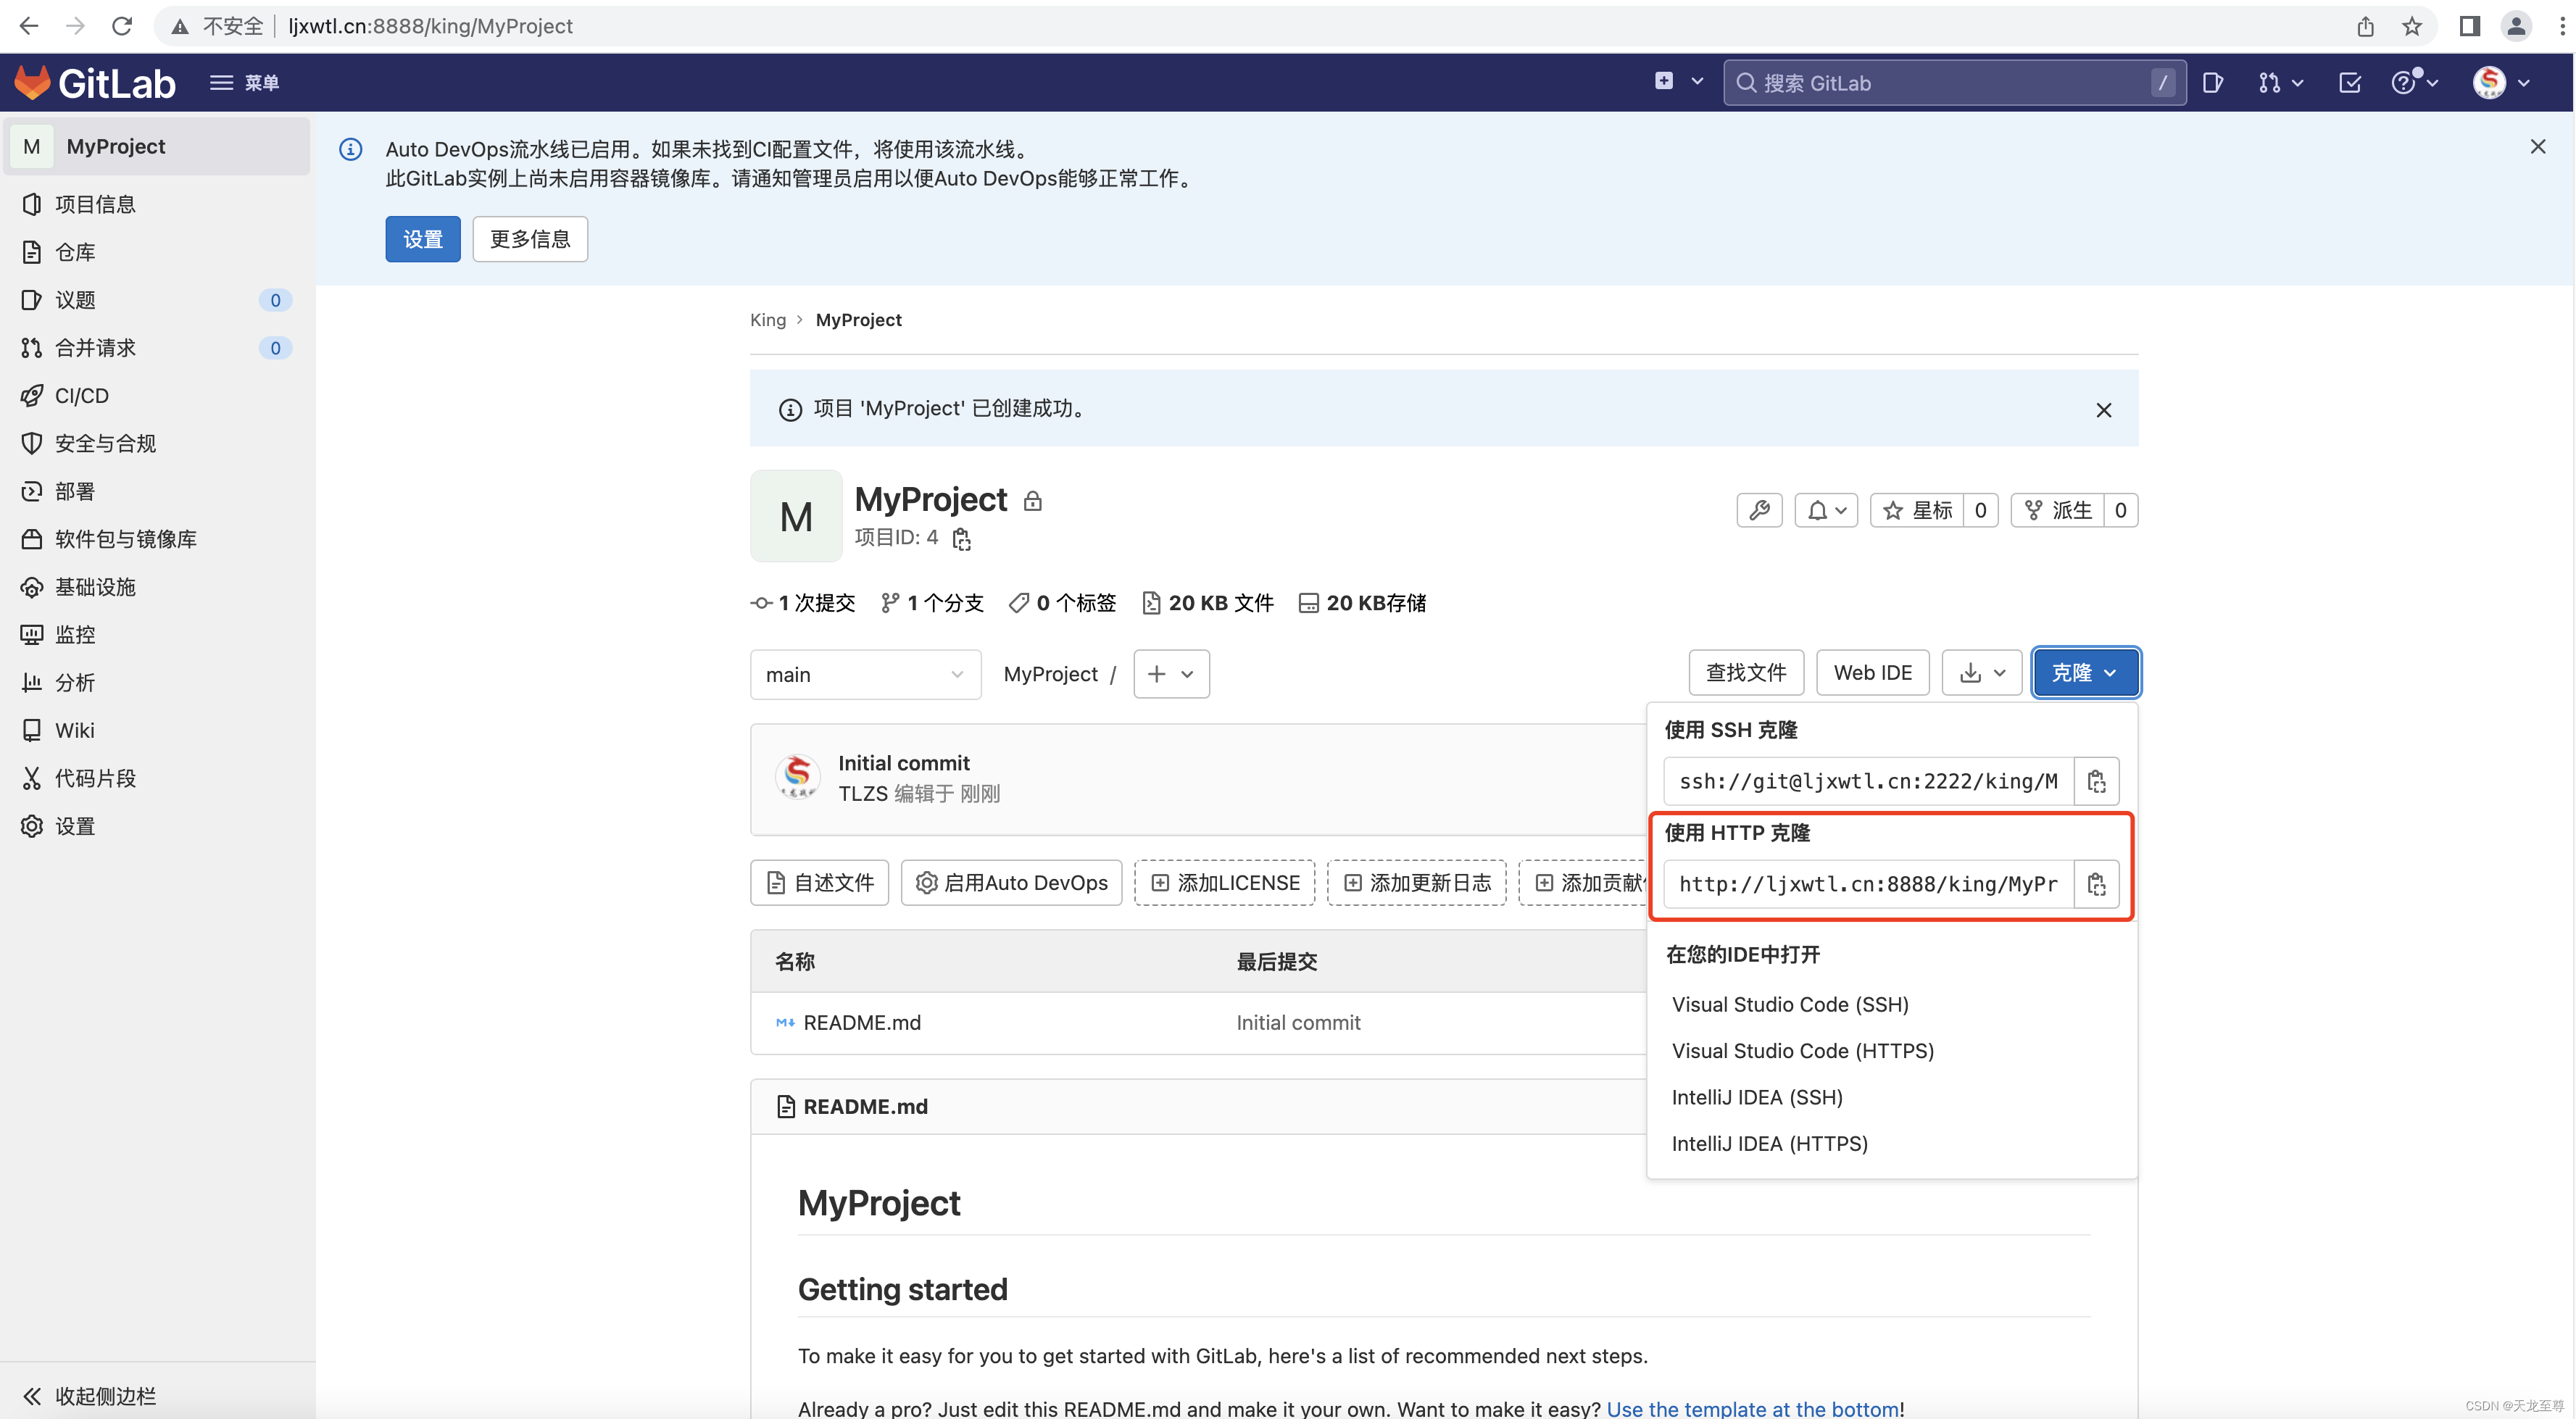This screenshot has height=1419, width=2576.
Task: Click the 星标 star button
Action: [x=1917, y=511]
